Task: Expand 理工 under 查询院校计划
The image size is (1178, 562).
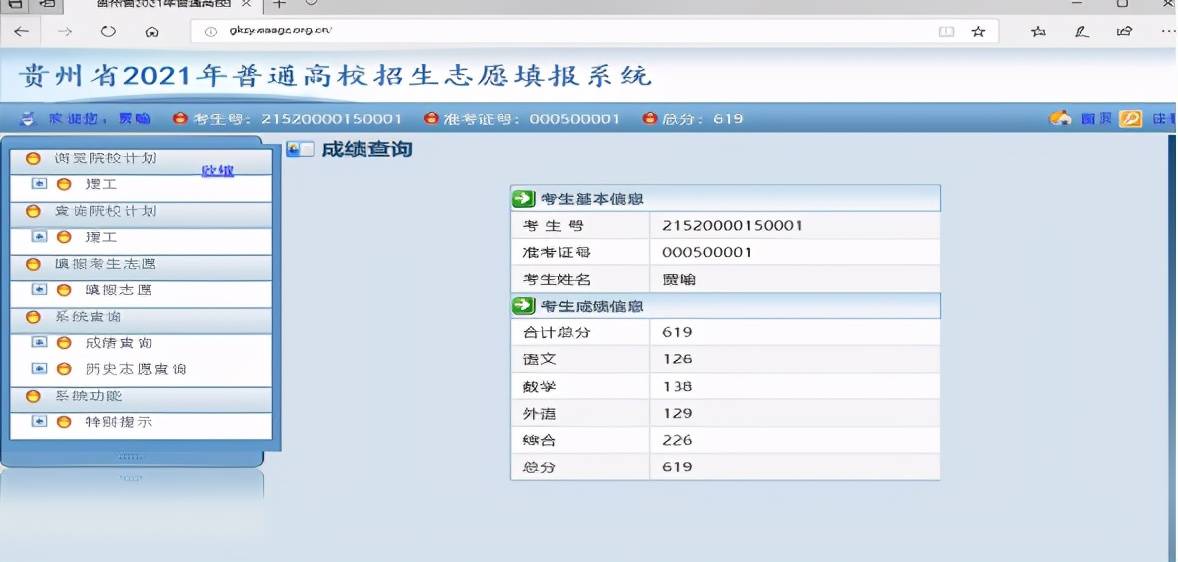Action: coord(40,237)
